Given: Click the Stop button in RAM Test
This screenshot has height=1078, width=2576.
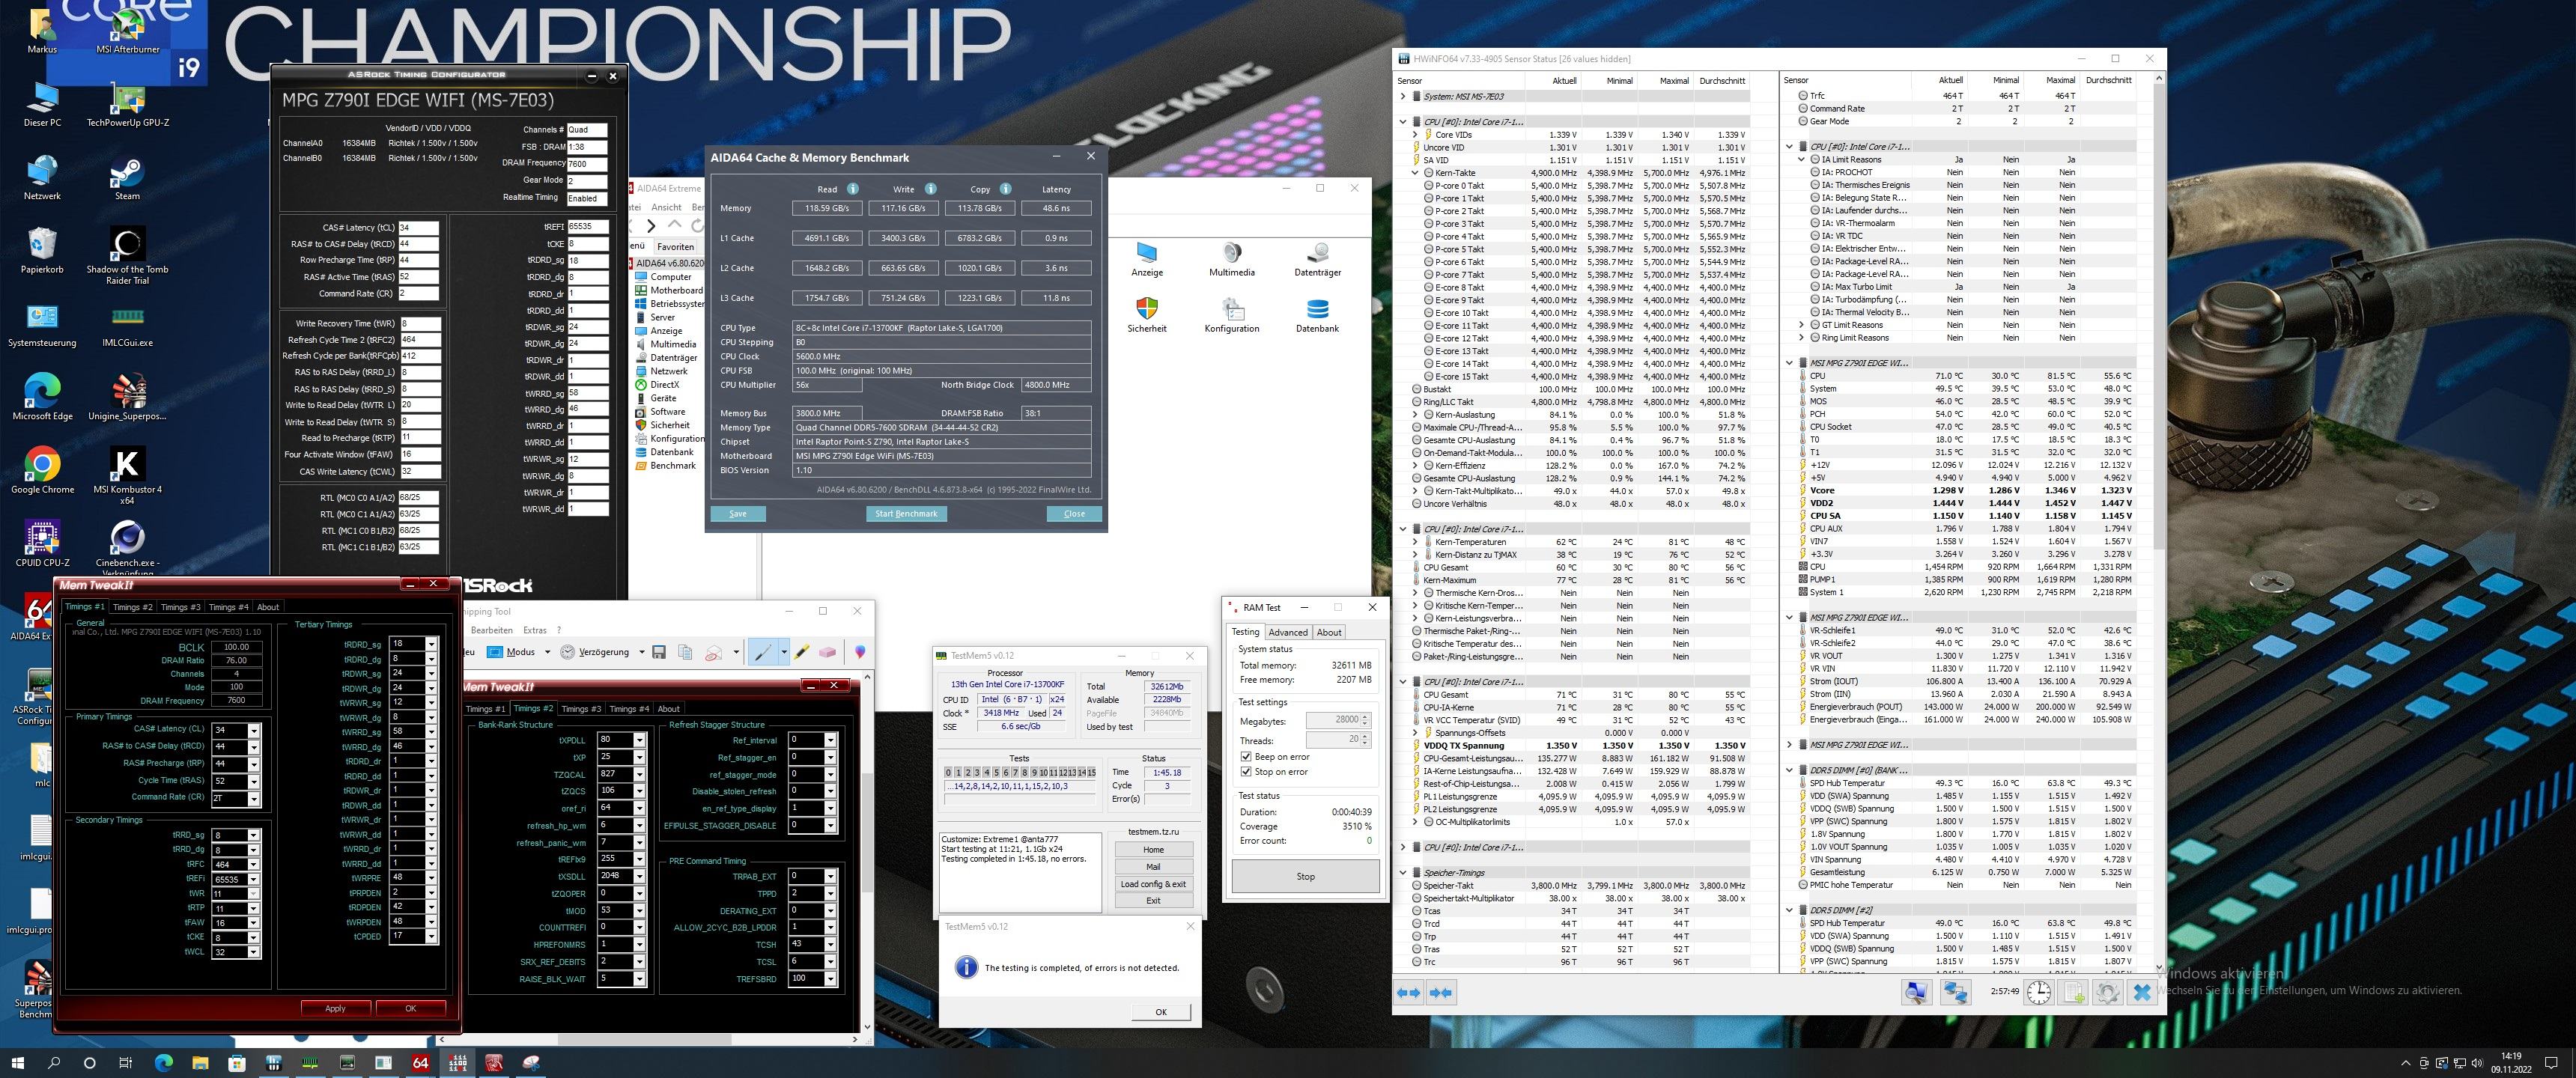Looking at the screenshot, I should tap(1305, 876).
